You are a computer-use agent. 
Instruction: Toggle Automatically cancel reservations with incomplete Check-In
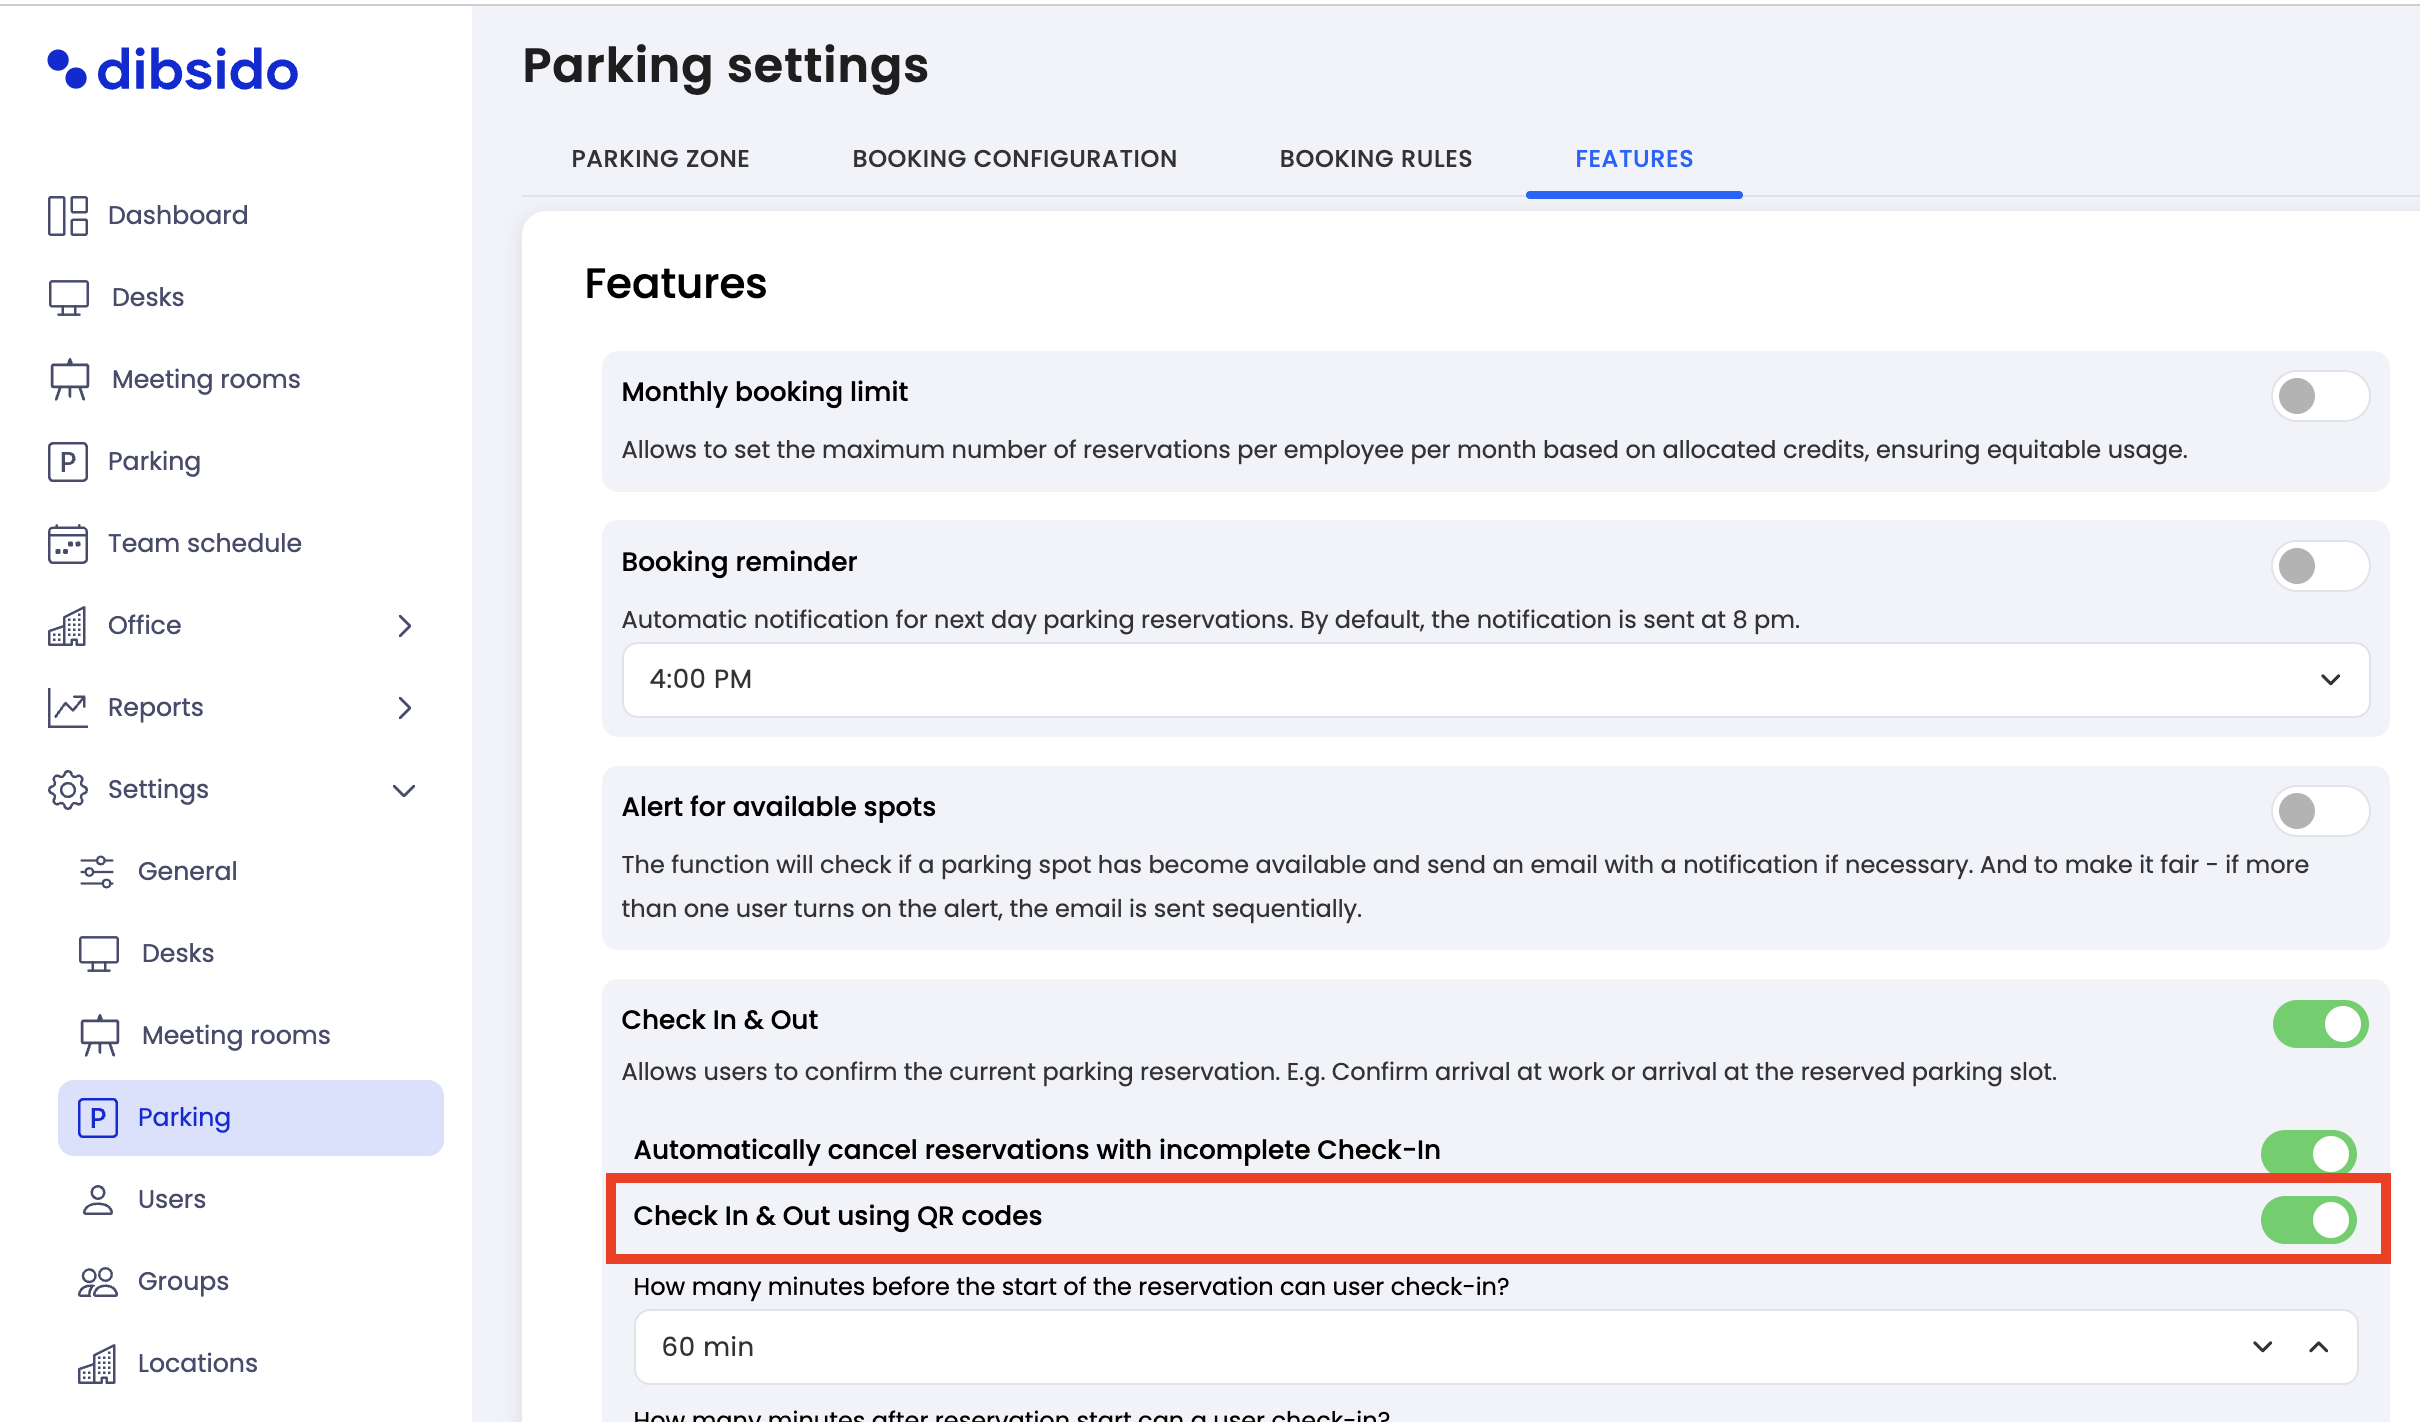point(2309,1153)
